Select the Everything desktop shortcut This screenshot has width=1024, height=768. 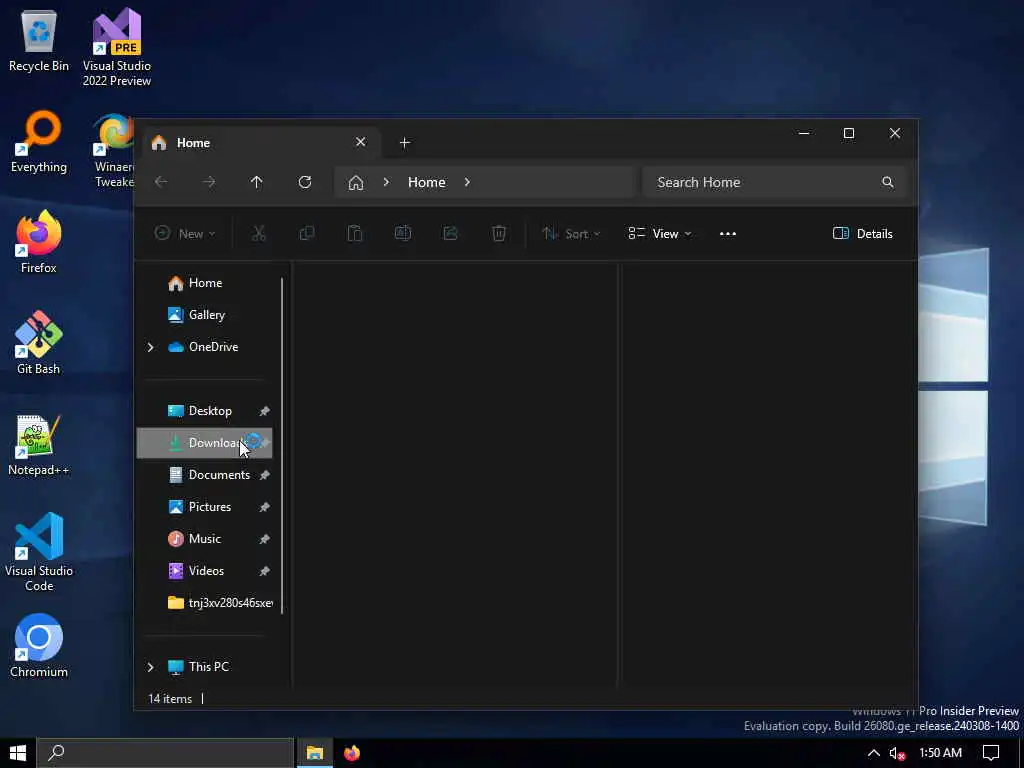click(39, 142)
